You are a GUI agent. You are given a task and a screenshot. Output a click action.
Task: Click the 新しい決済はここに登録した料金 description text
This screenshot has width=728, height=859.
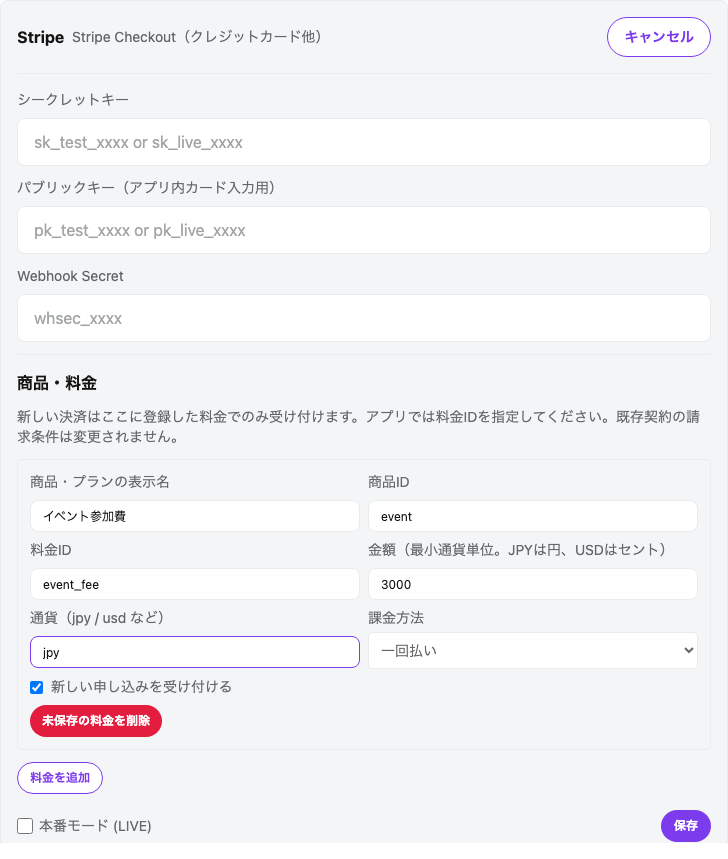(x=359, y=427)
